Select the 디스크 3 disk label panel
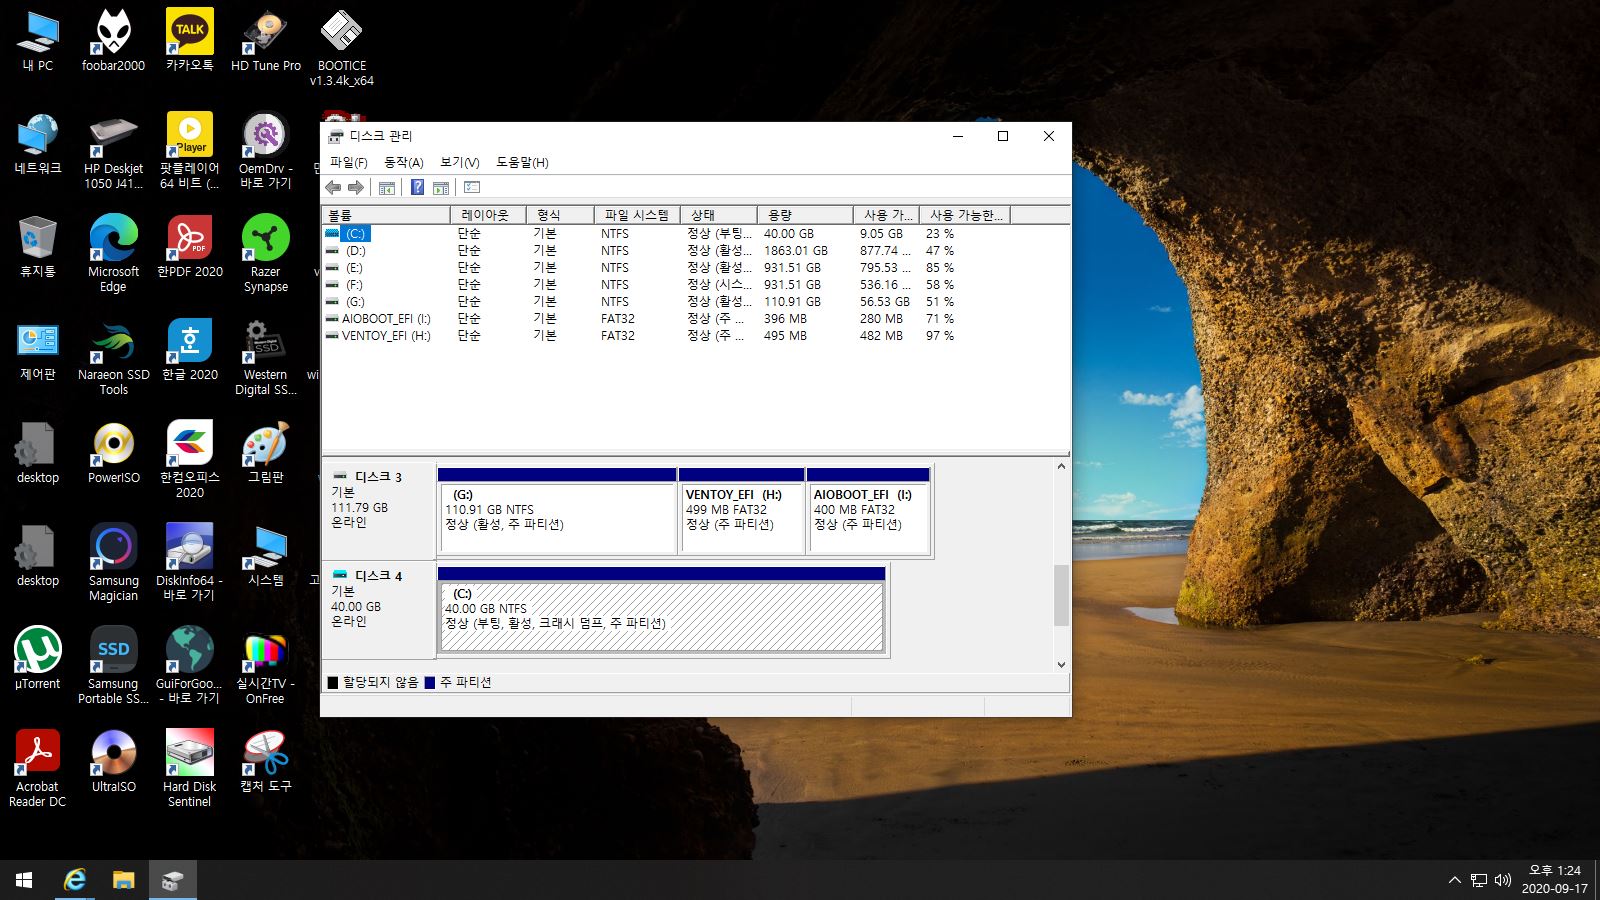Viewport: 1600px width, 900px height. tap(378, 510)
